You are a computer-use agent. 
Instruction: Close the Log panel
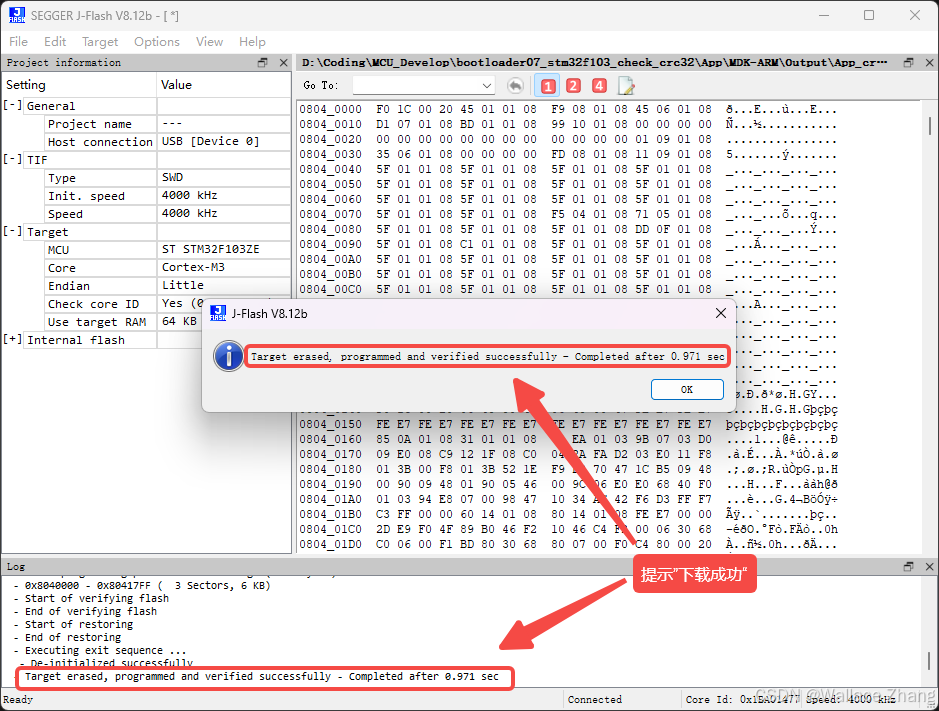[x=929, y=566]
